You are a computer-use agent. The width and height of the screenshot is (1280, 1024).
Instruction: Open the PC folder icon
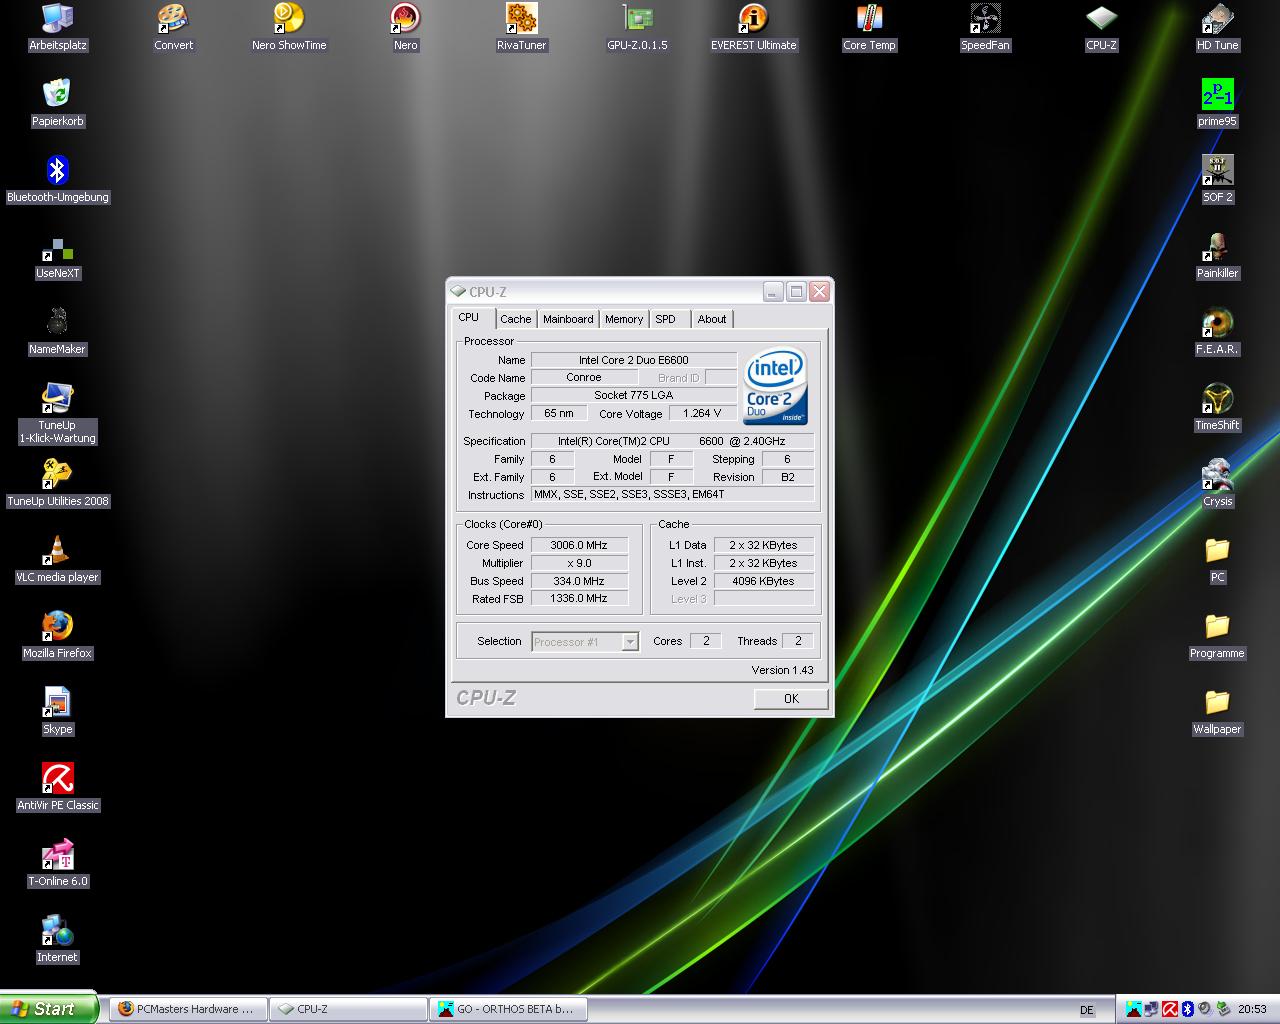click(1217, 559)
